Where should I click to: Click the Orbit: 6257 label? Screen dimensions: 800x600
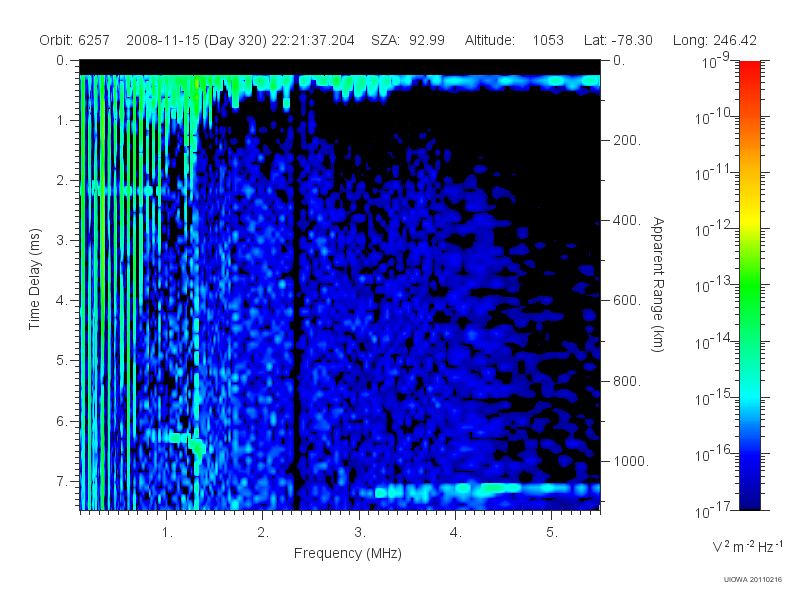74,40
